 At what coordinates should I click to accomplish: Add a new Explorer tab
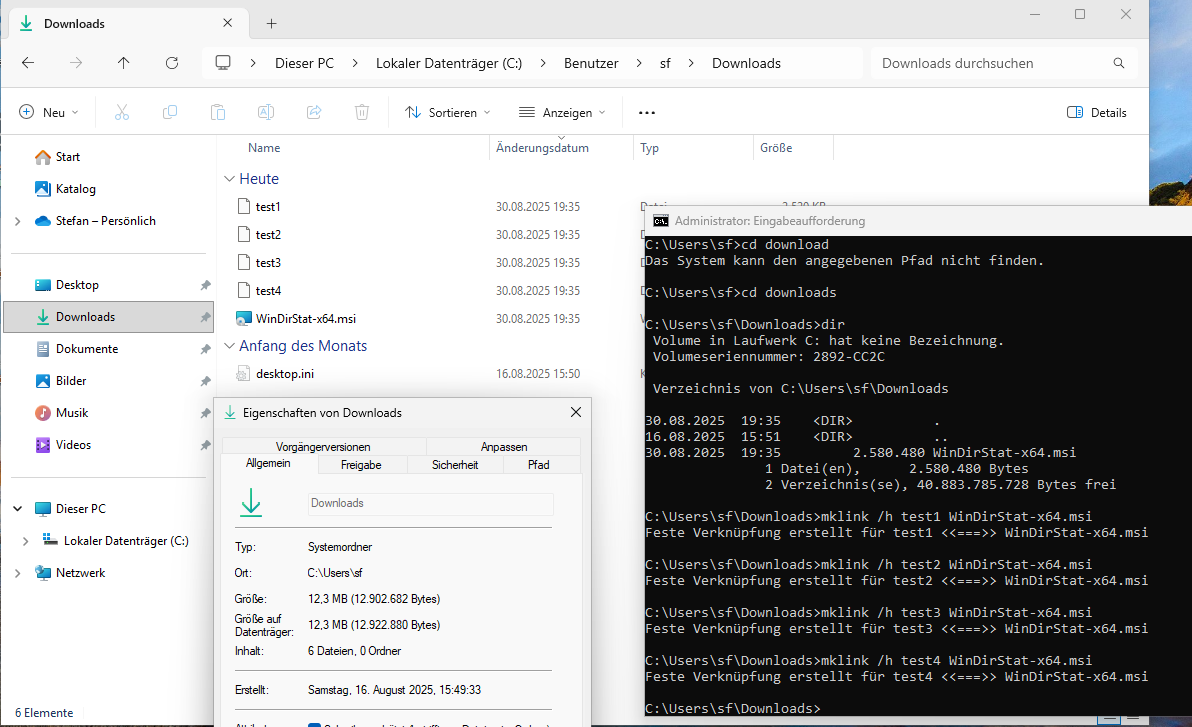(x=271, y=24)
